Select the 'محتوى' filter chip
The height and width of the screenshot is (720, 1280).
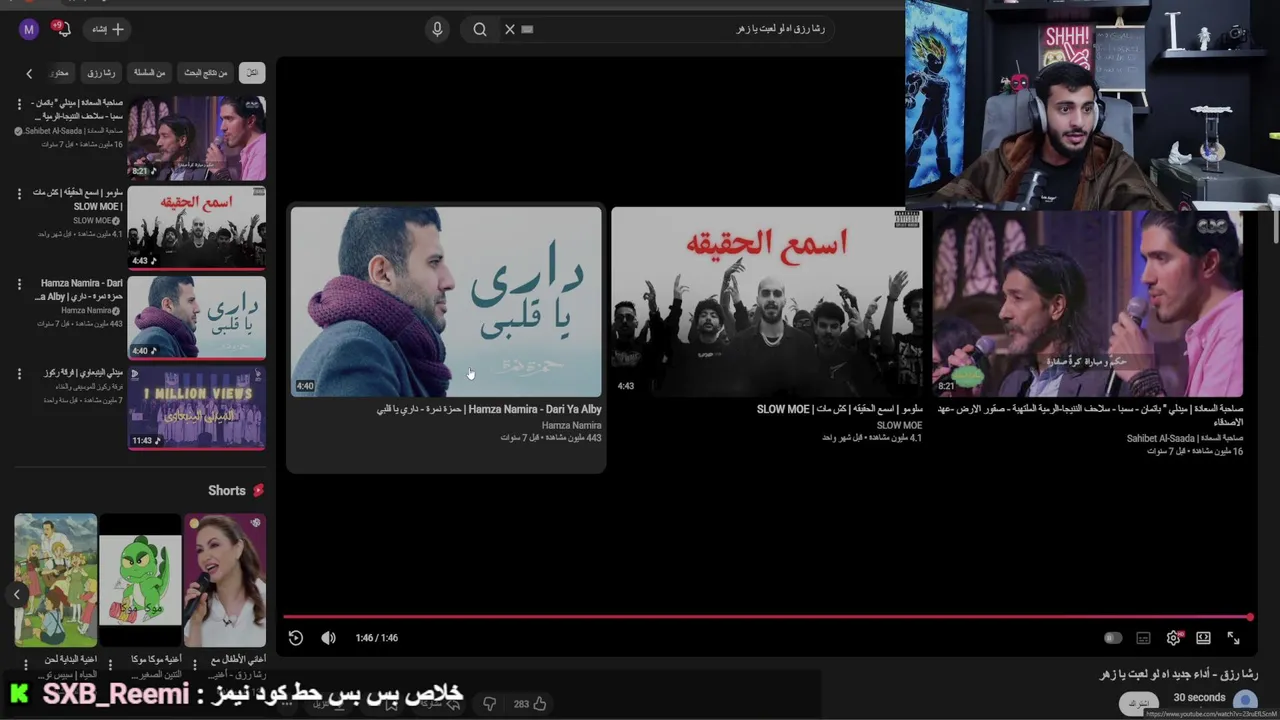(x=60, y=73)
